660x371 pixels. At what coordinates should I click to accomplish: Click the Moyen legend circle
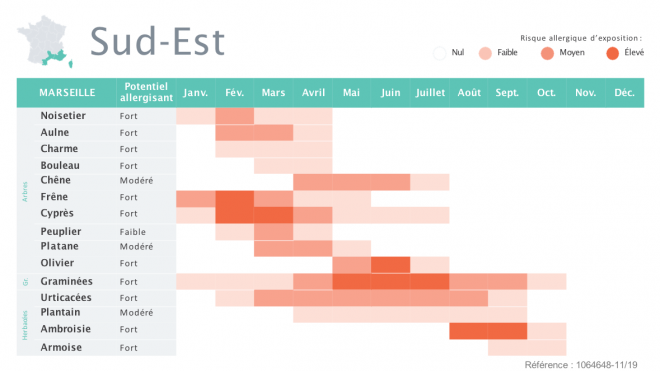(x=547, y=53)
